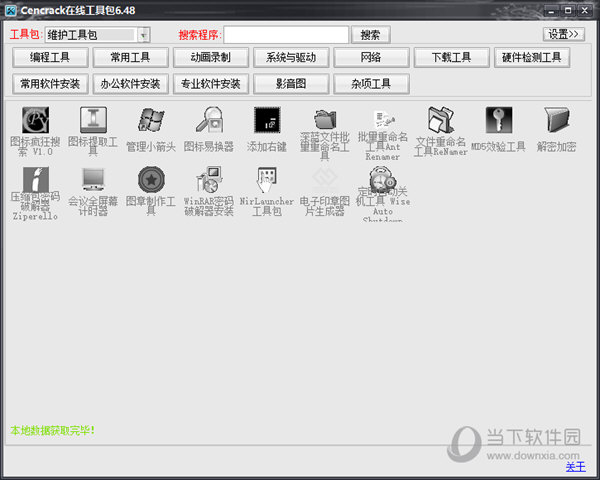Click the 搜索 button
This screenshot has height=480, width=600.
(x=370, y=35)
